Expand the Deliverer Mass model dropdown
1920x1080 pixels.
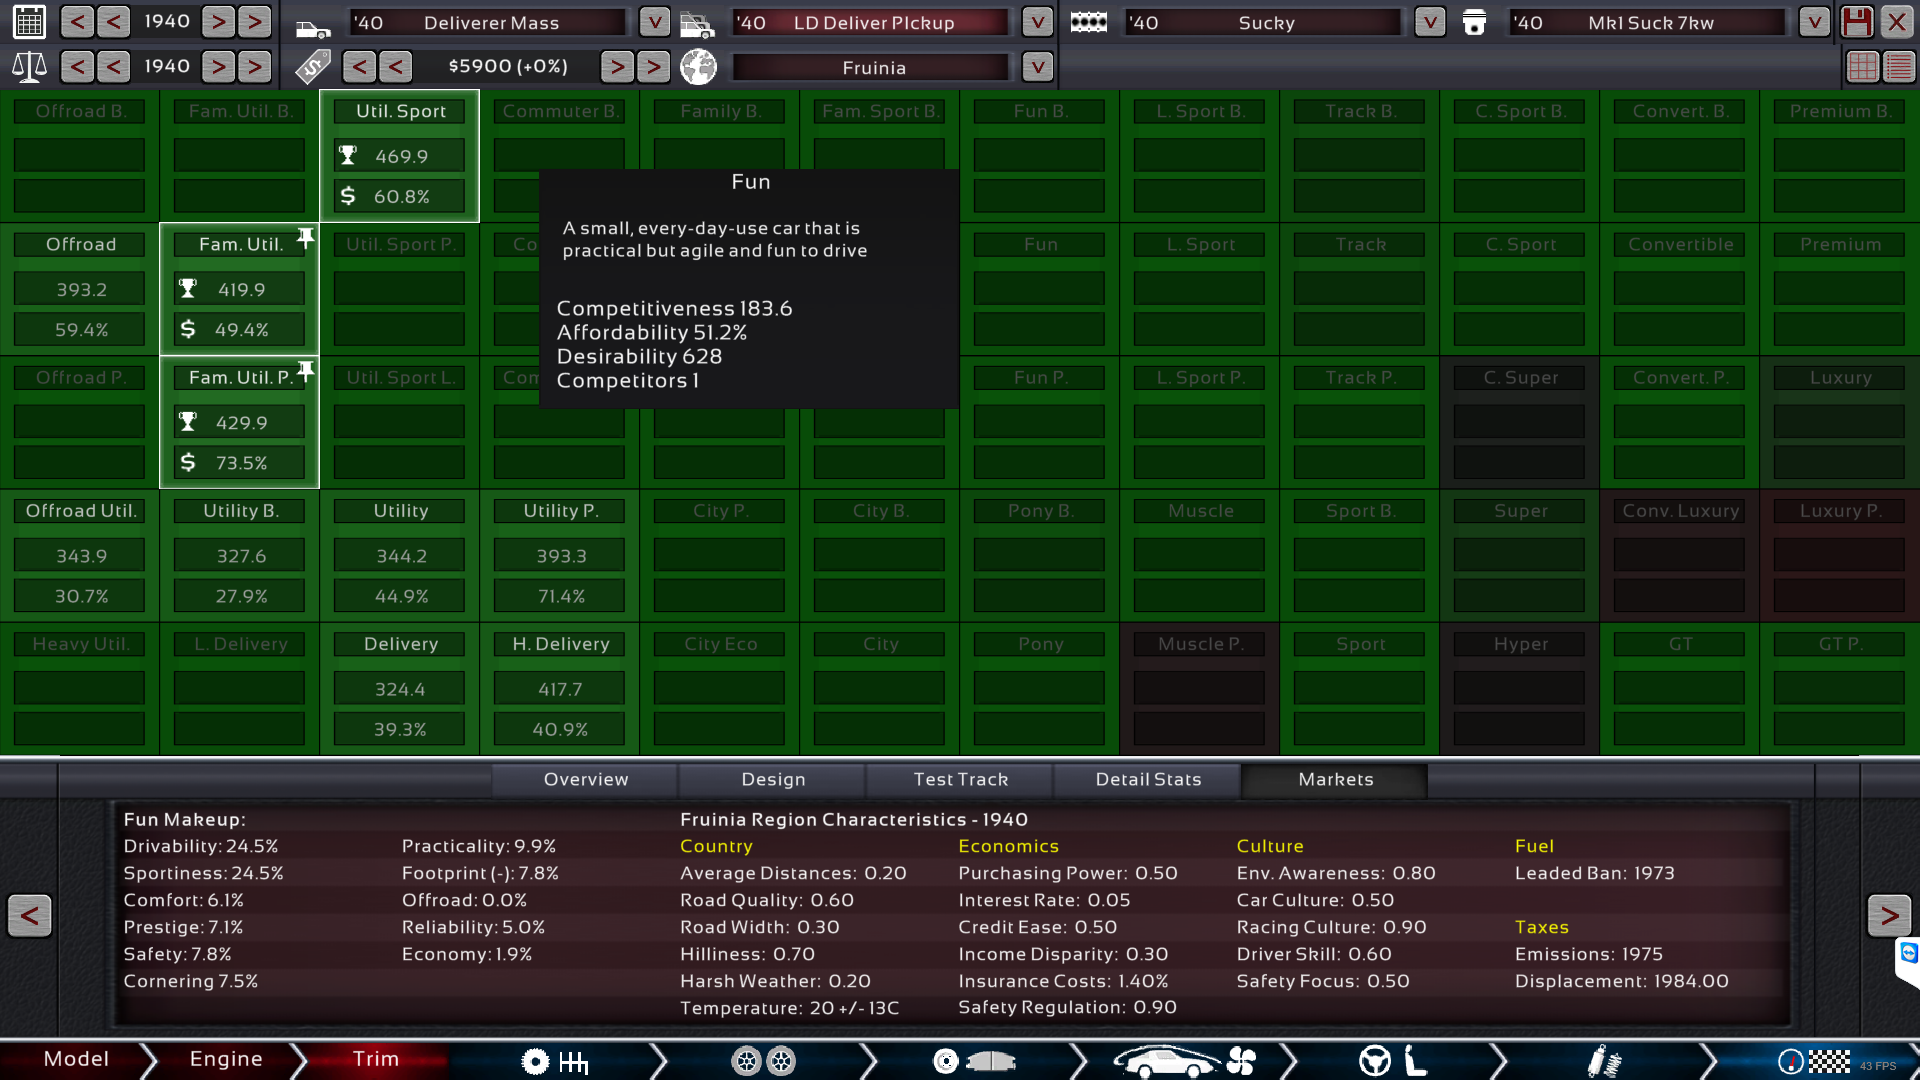654,22
